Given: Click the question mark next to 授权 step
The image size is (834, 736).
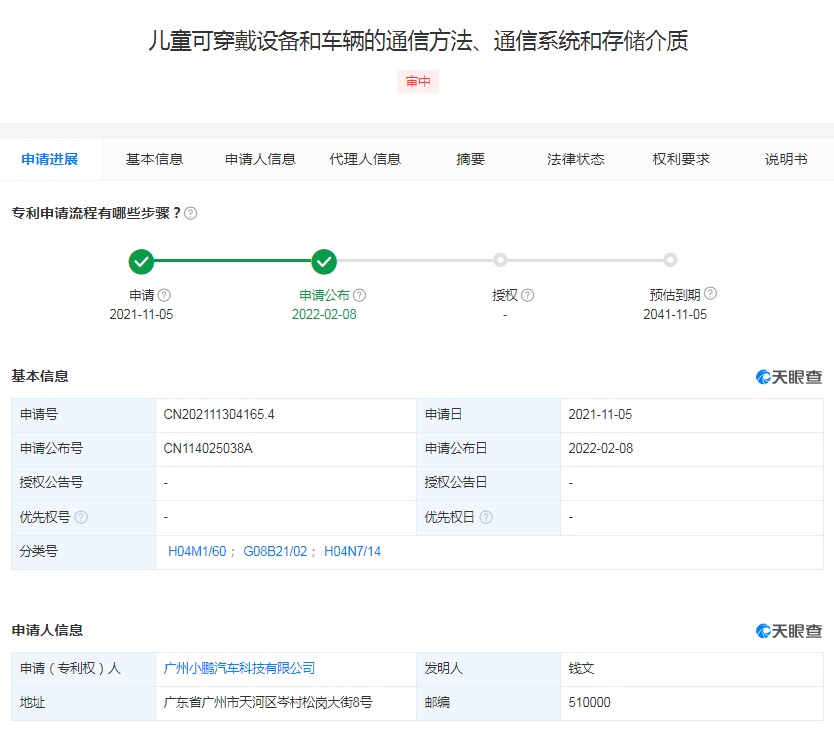Looking at the screenshot, I should pyautogui.click(x=528, y=295).
